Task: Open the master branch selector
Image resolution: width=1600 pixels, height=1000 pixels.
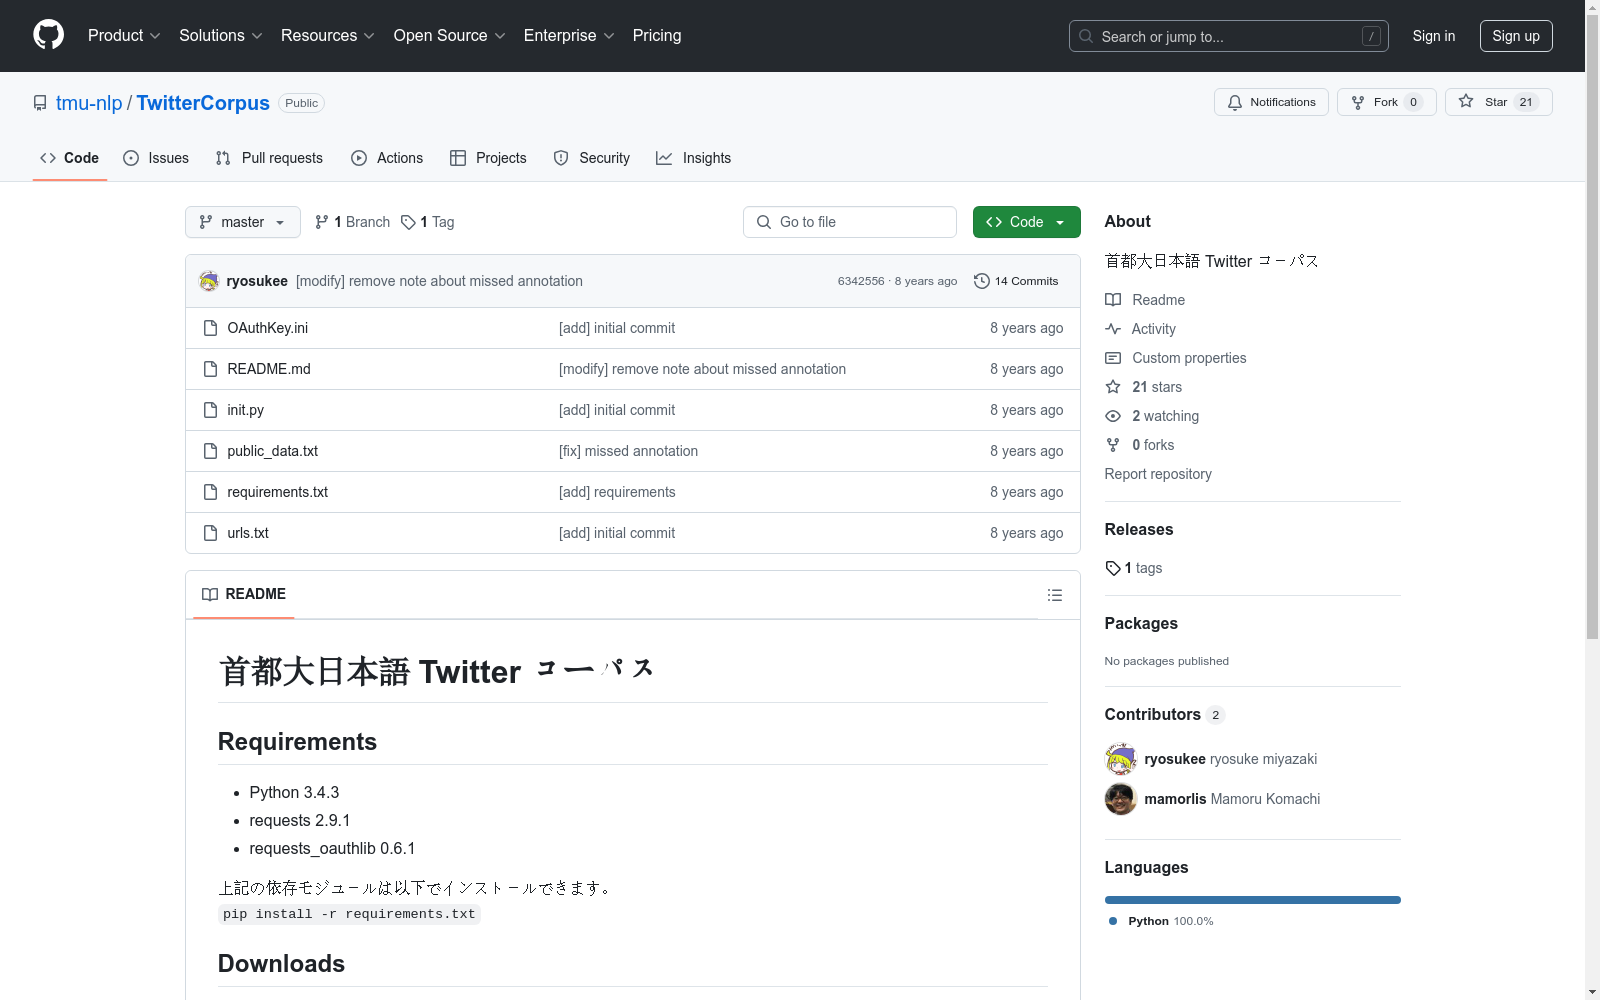Action: [243, 222]
